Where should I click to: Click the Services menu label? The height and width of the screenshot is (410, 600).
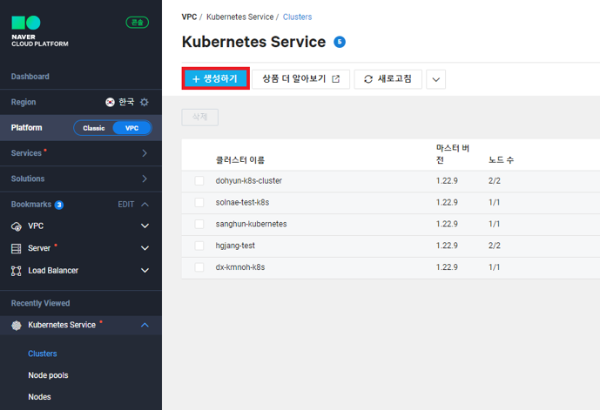coord(26,153)
